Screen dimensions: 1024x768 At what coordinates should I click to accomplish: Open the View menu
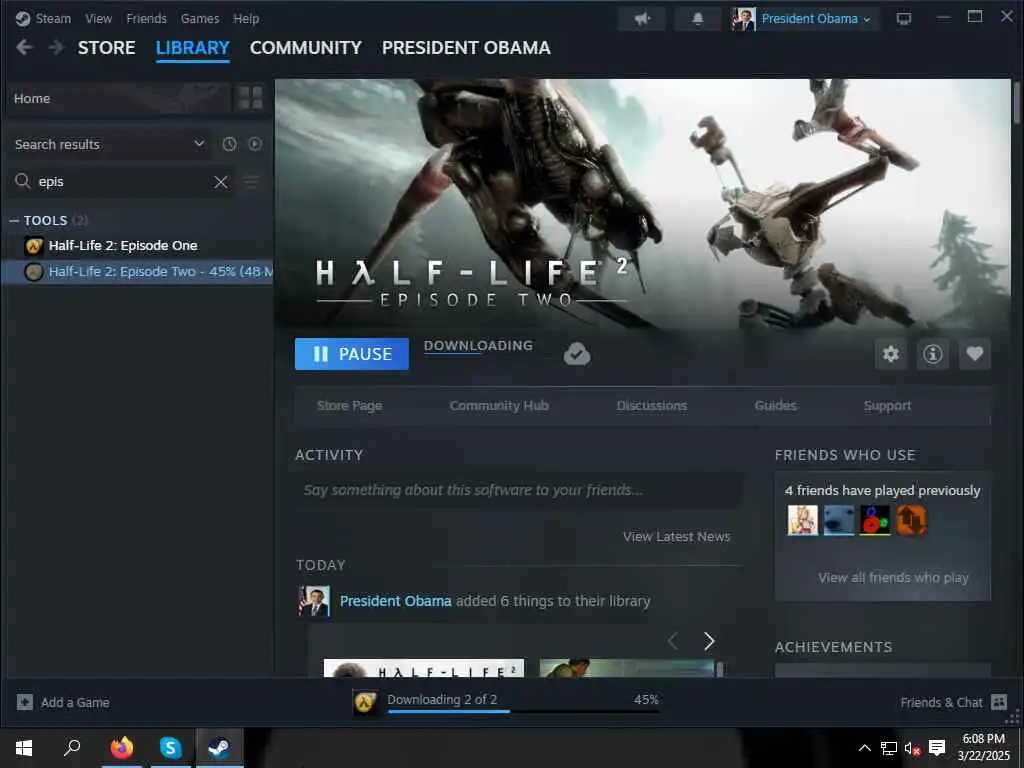[x=99, y=18]
